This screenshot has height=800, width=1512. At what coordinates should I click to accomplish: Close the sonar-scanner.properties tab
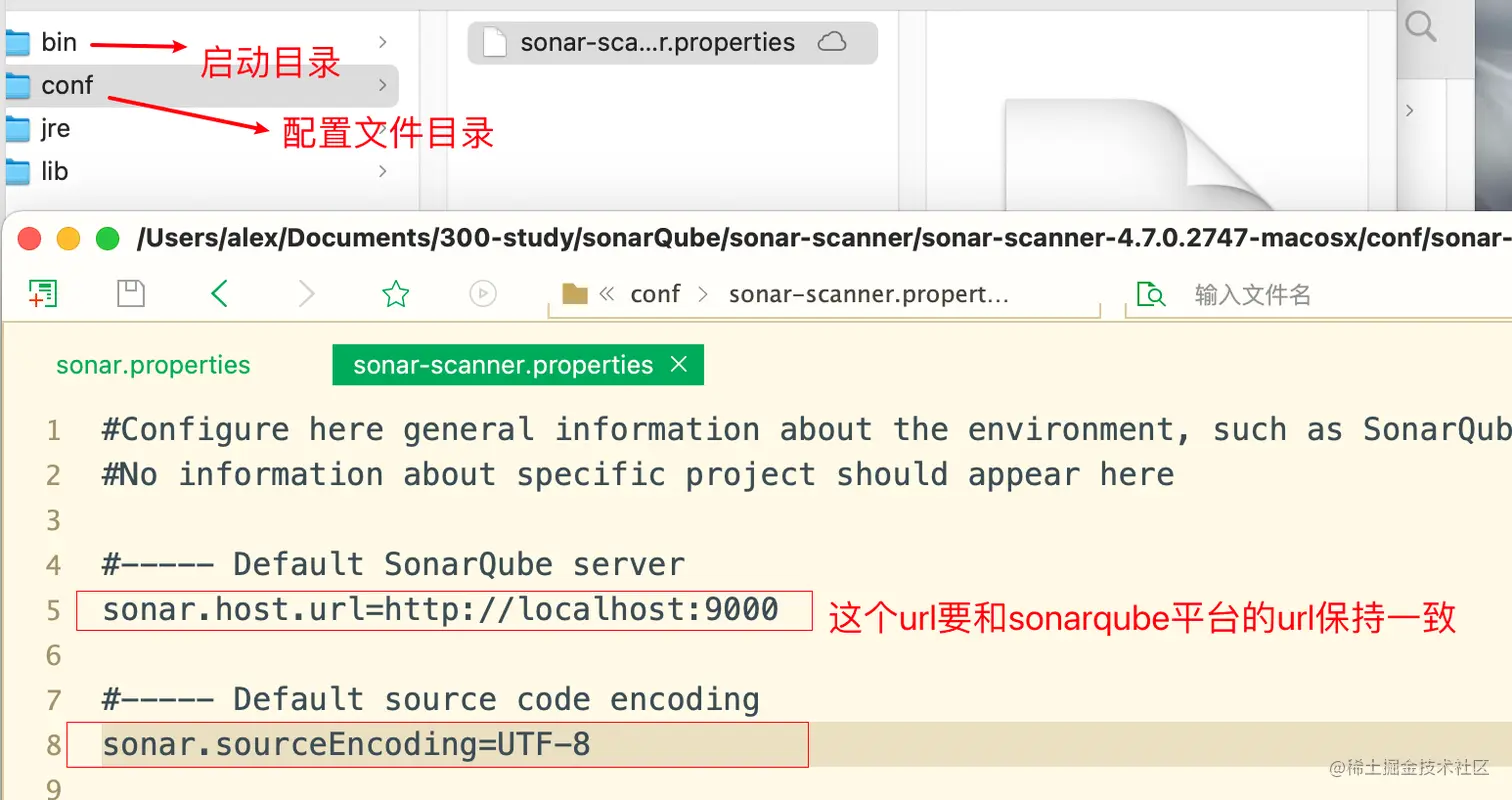pos(679,365)
